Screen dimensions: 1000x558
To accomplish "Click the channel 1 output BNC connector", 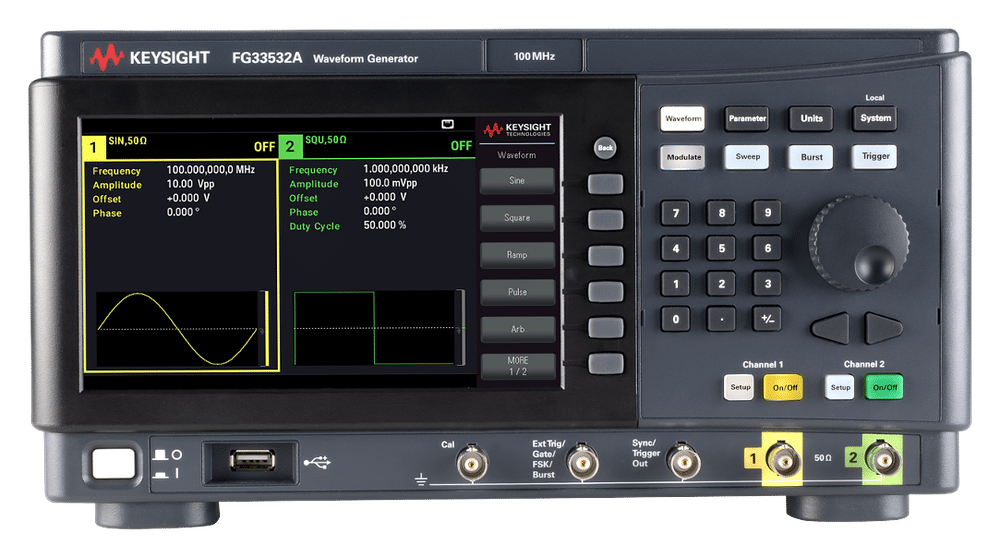I will (783, 460).
